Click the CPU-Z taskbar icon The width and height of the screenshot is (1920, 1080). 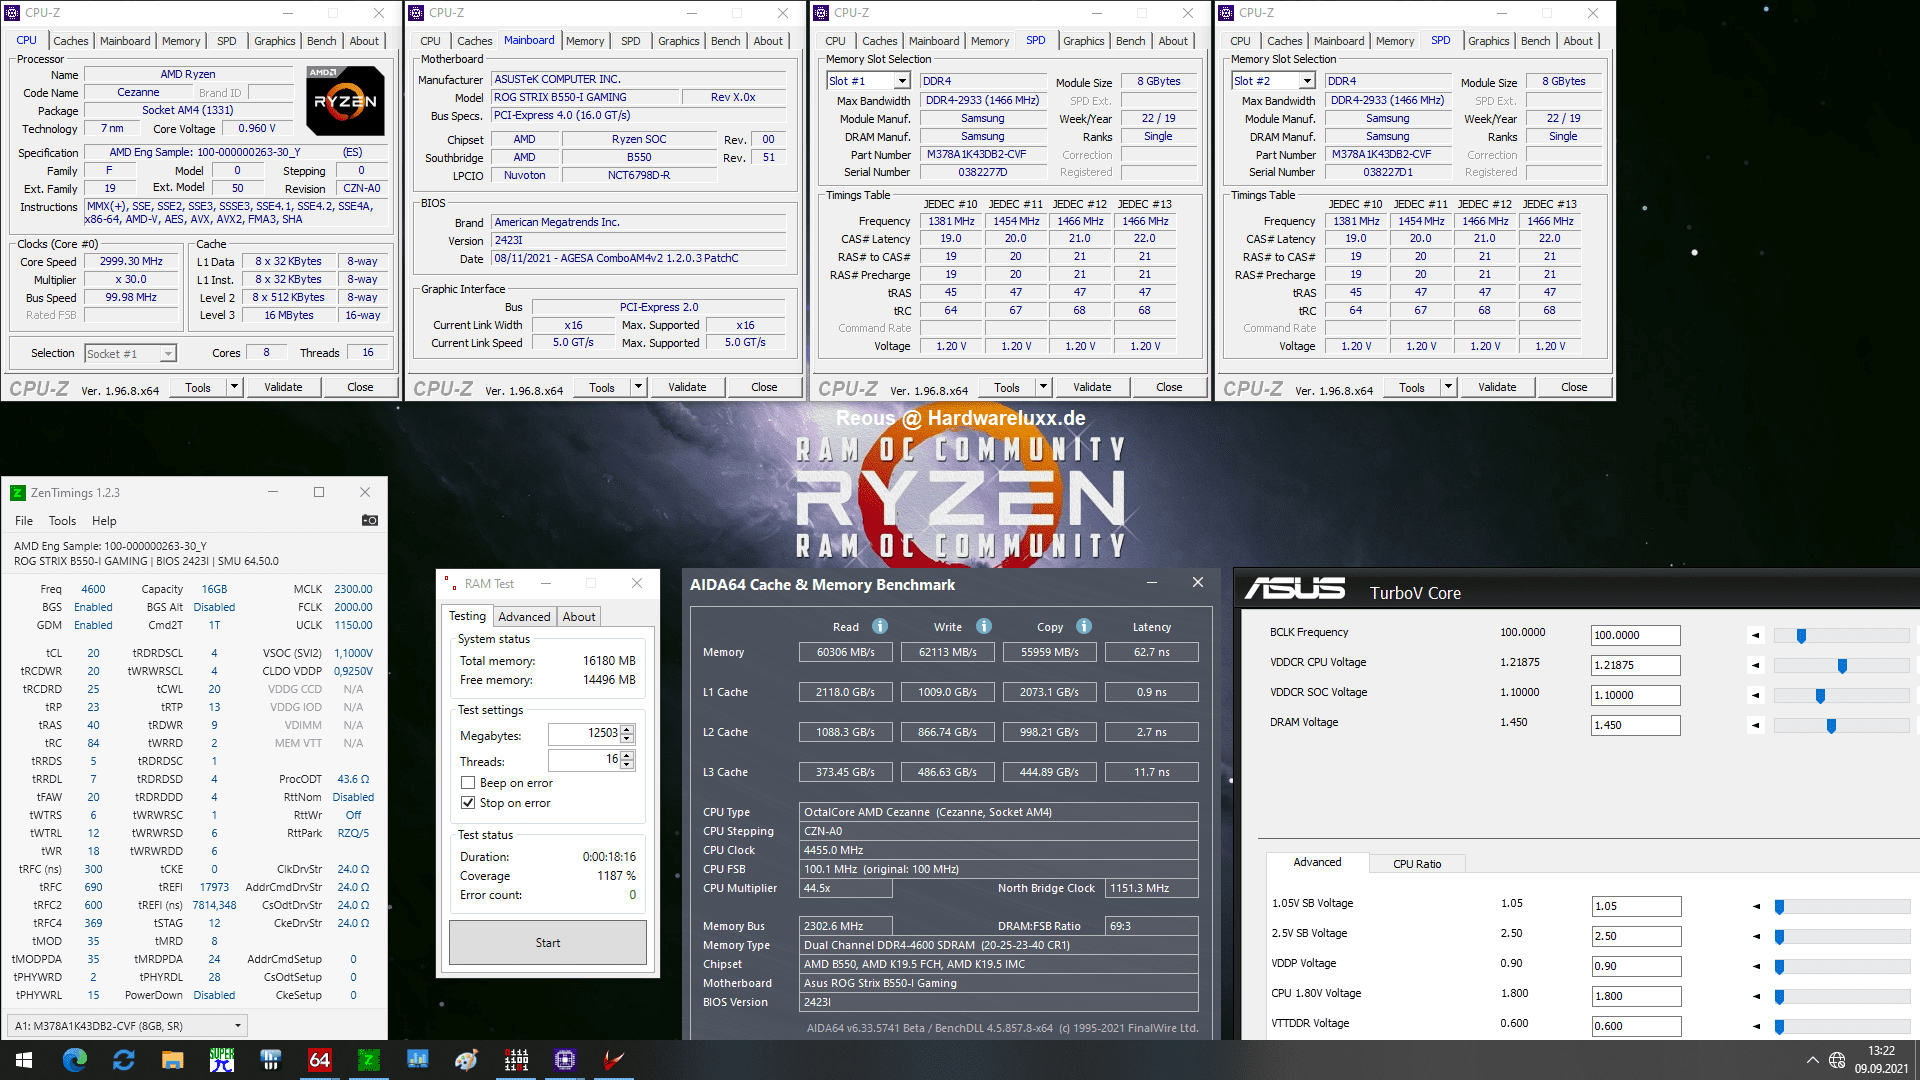[565, 1060]
